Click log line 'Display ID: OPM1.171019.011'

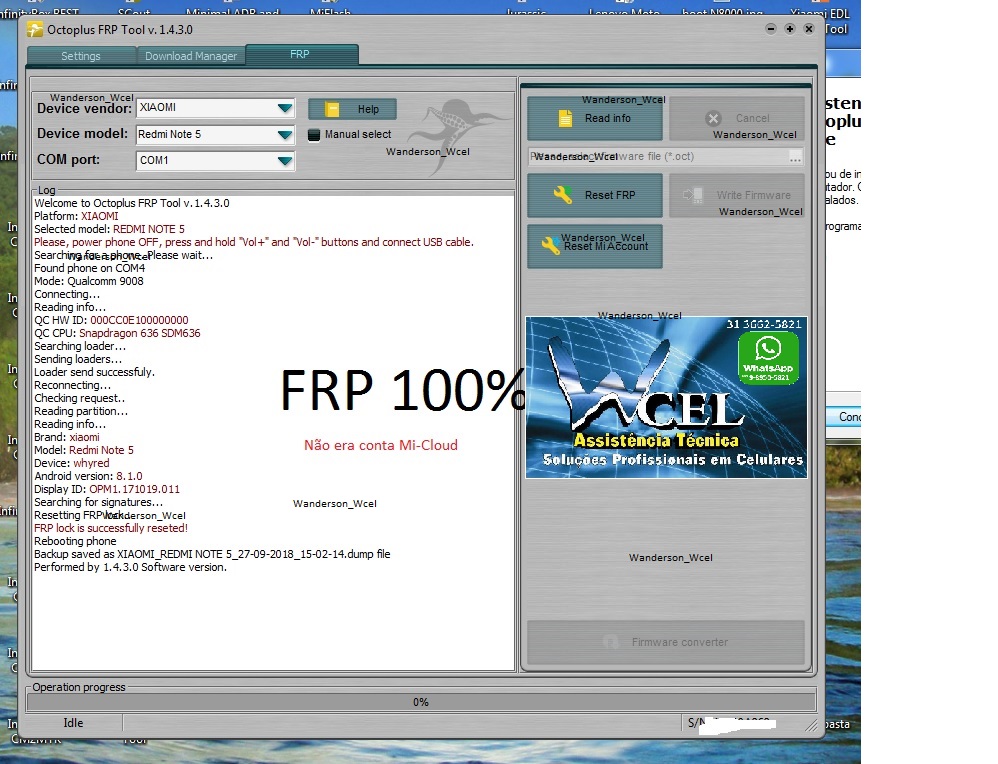pyautogui.click(x=107, y=490)
